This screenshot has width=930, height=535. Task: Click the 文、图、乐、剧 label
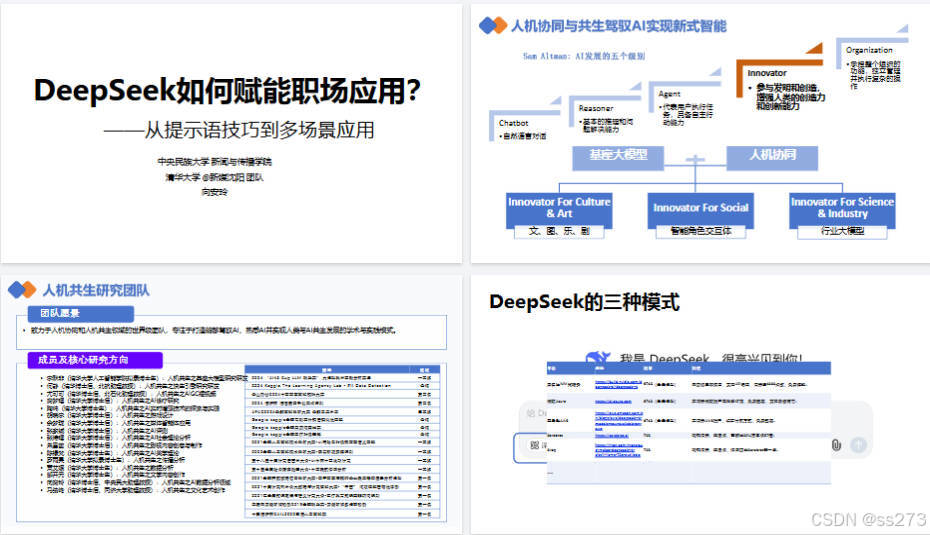click(559, 231)
